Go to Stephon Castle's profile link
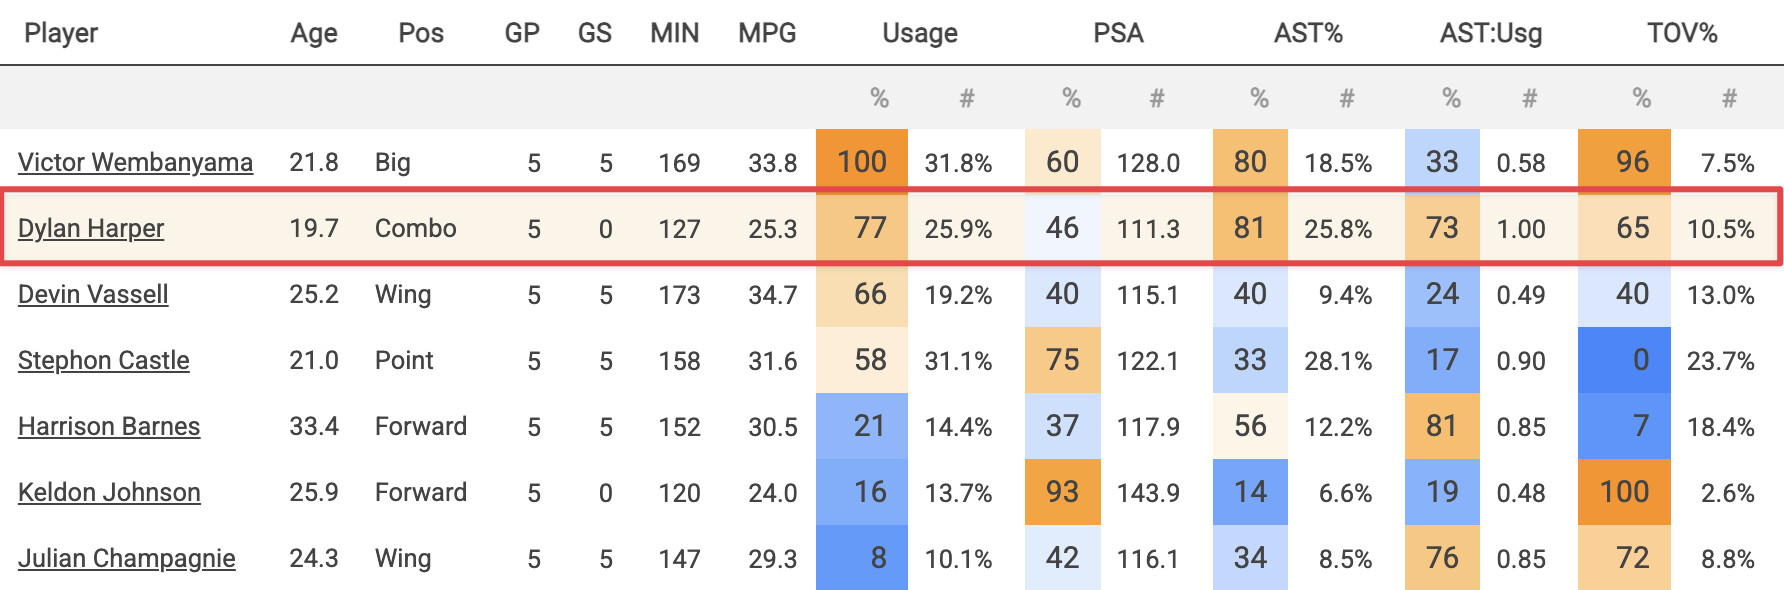The image size is (1784, 590). click(104, 360)
